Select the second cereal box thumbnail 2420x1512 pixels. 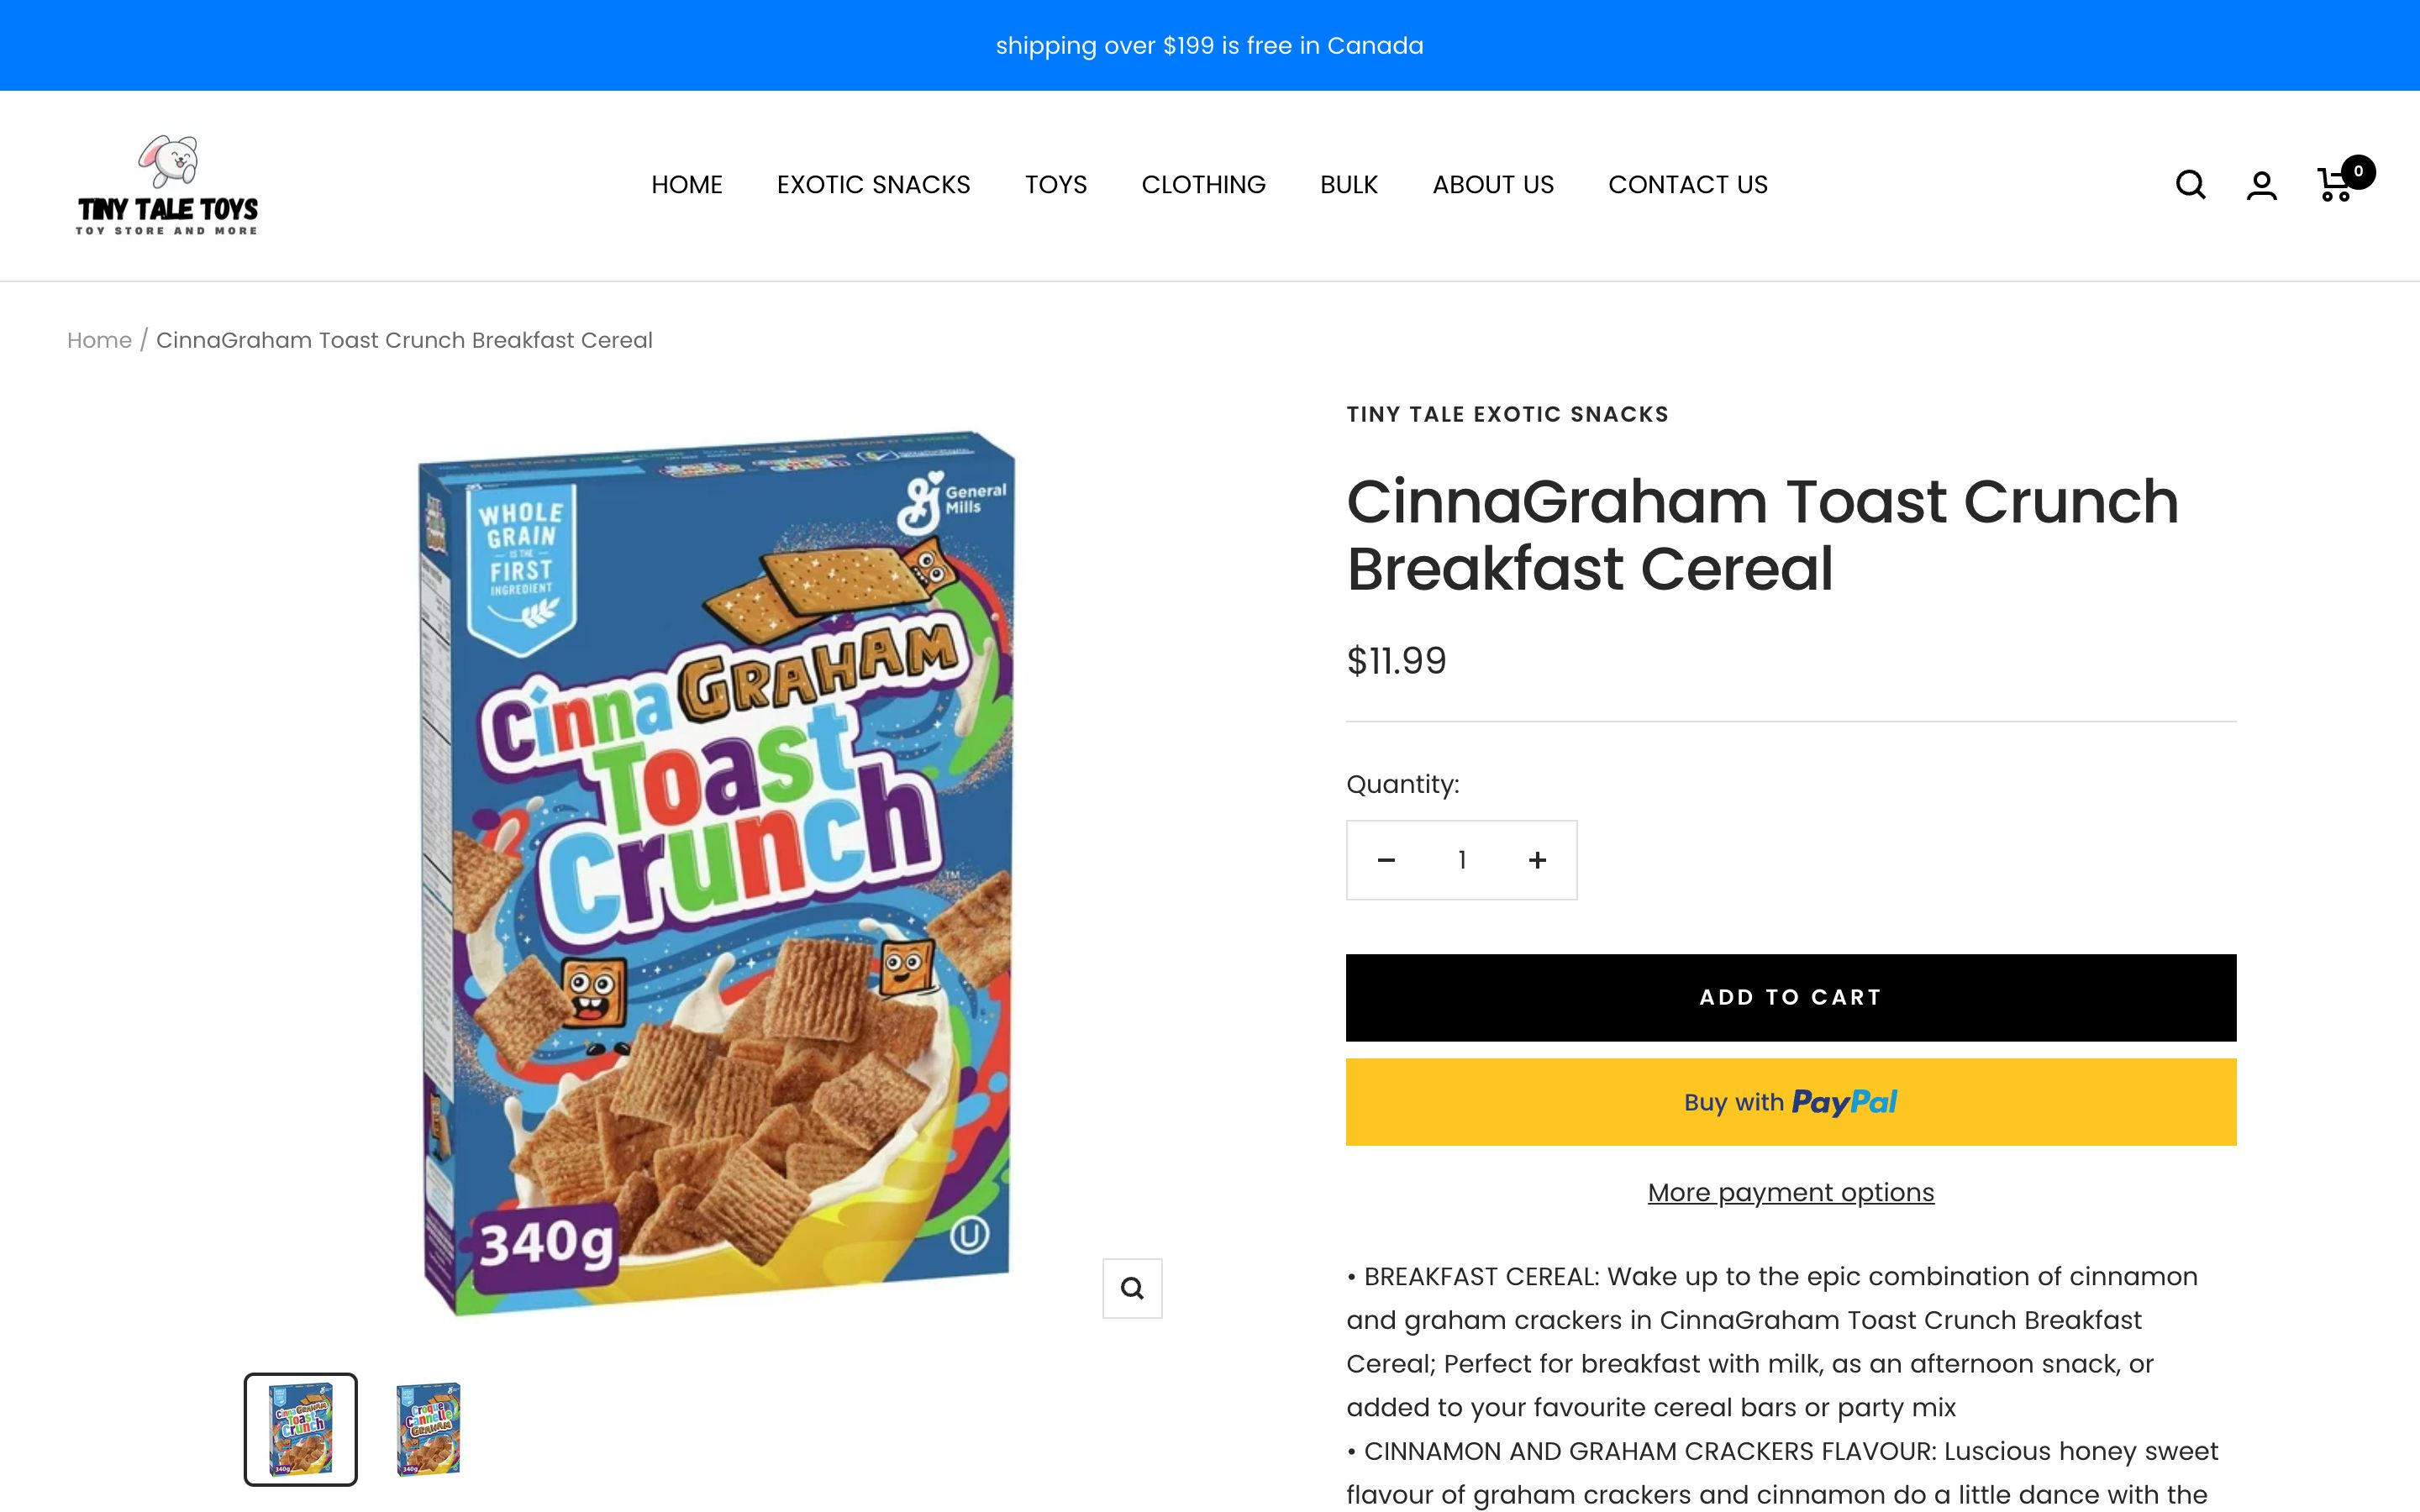coord(428,1429)
